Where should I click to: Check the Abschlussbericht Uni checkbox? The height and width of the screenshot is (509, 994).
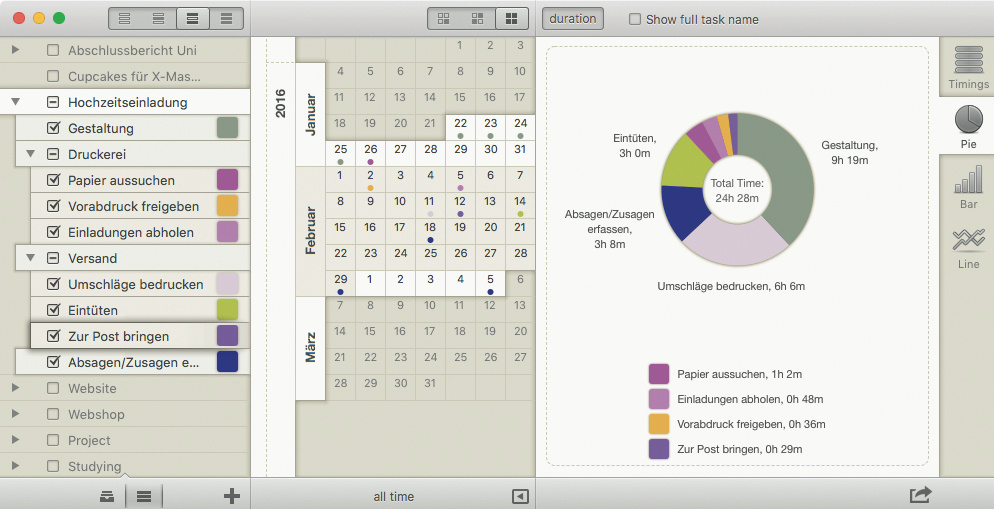coord(53,50)
